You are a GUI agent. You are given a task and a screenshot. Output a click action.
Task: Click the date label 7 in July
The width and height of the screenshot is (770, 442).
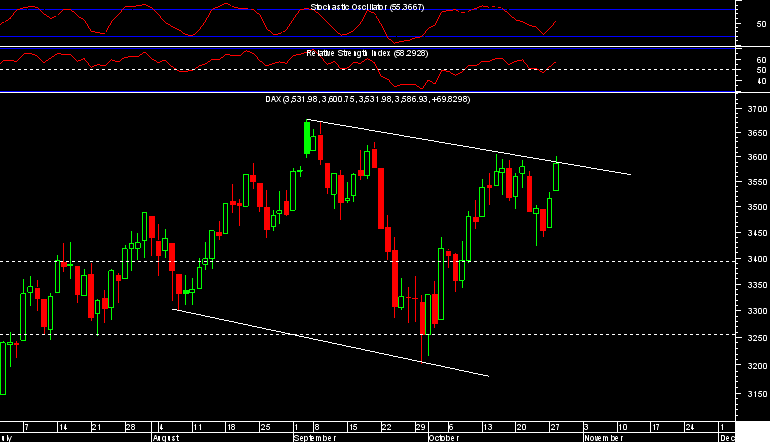tap(27, 427)
